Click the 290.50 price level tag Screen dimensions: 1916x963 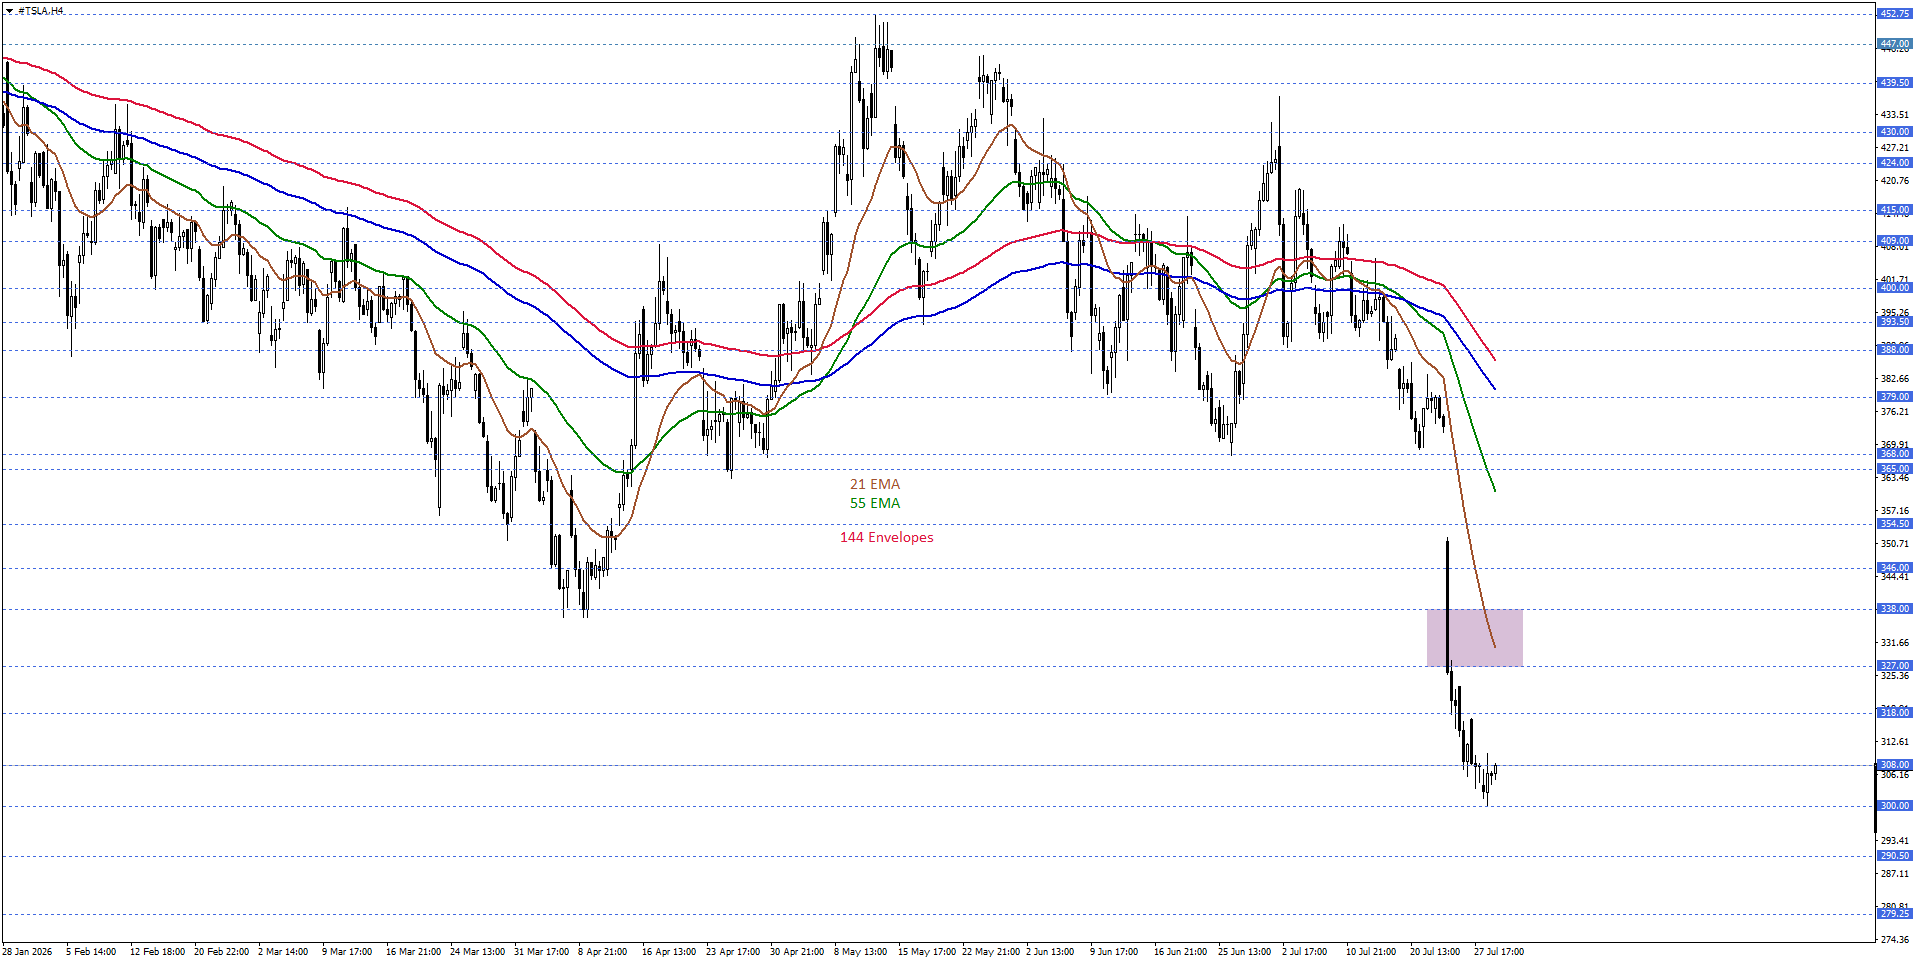click(1894, 856)
